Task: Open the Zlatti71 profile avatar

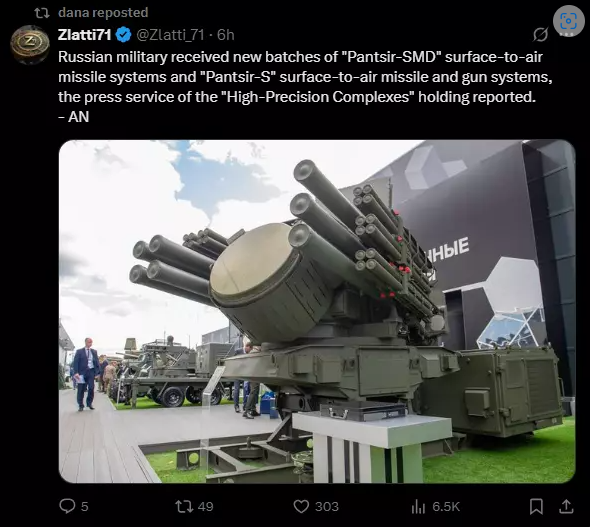Action: tap(30, 44)
